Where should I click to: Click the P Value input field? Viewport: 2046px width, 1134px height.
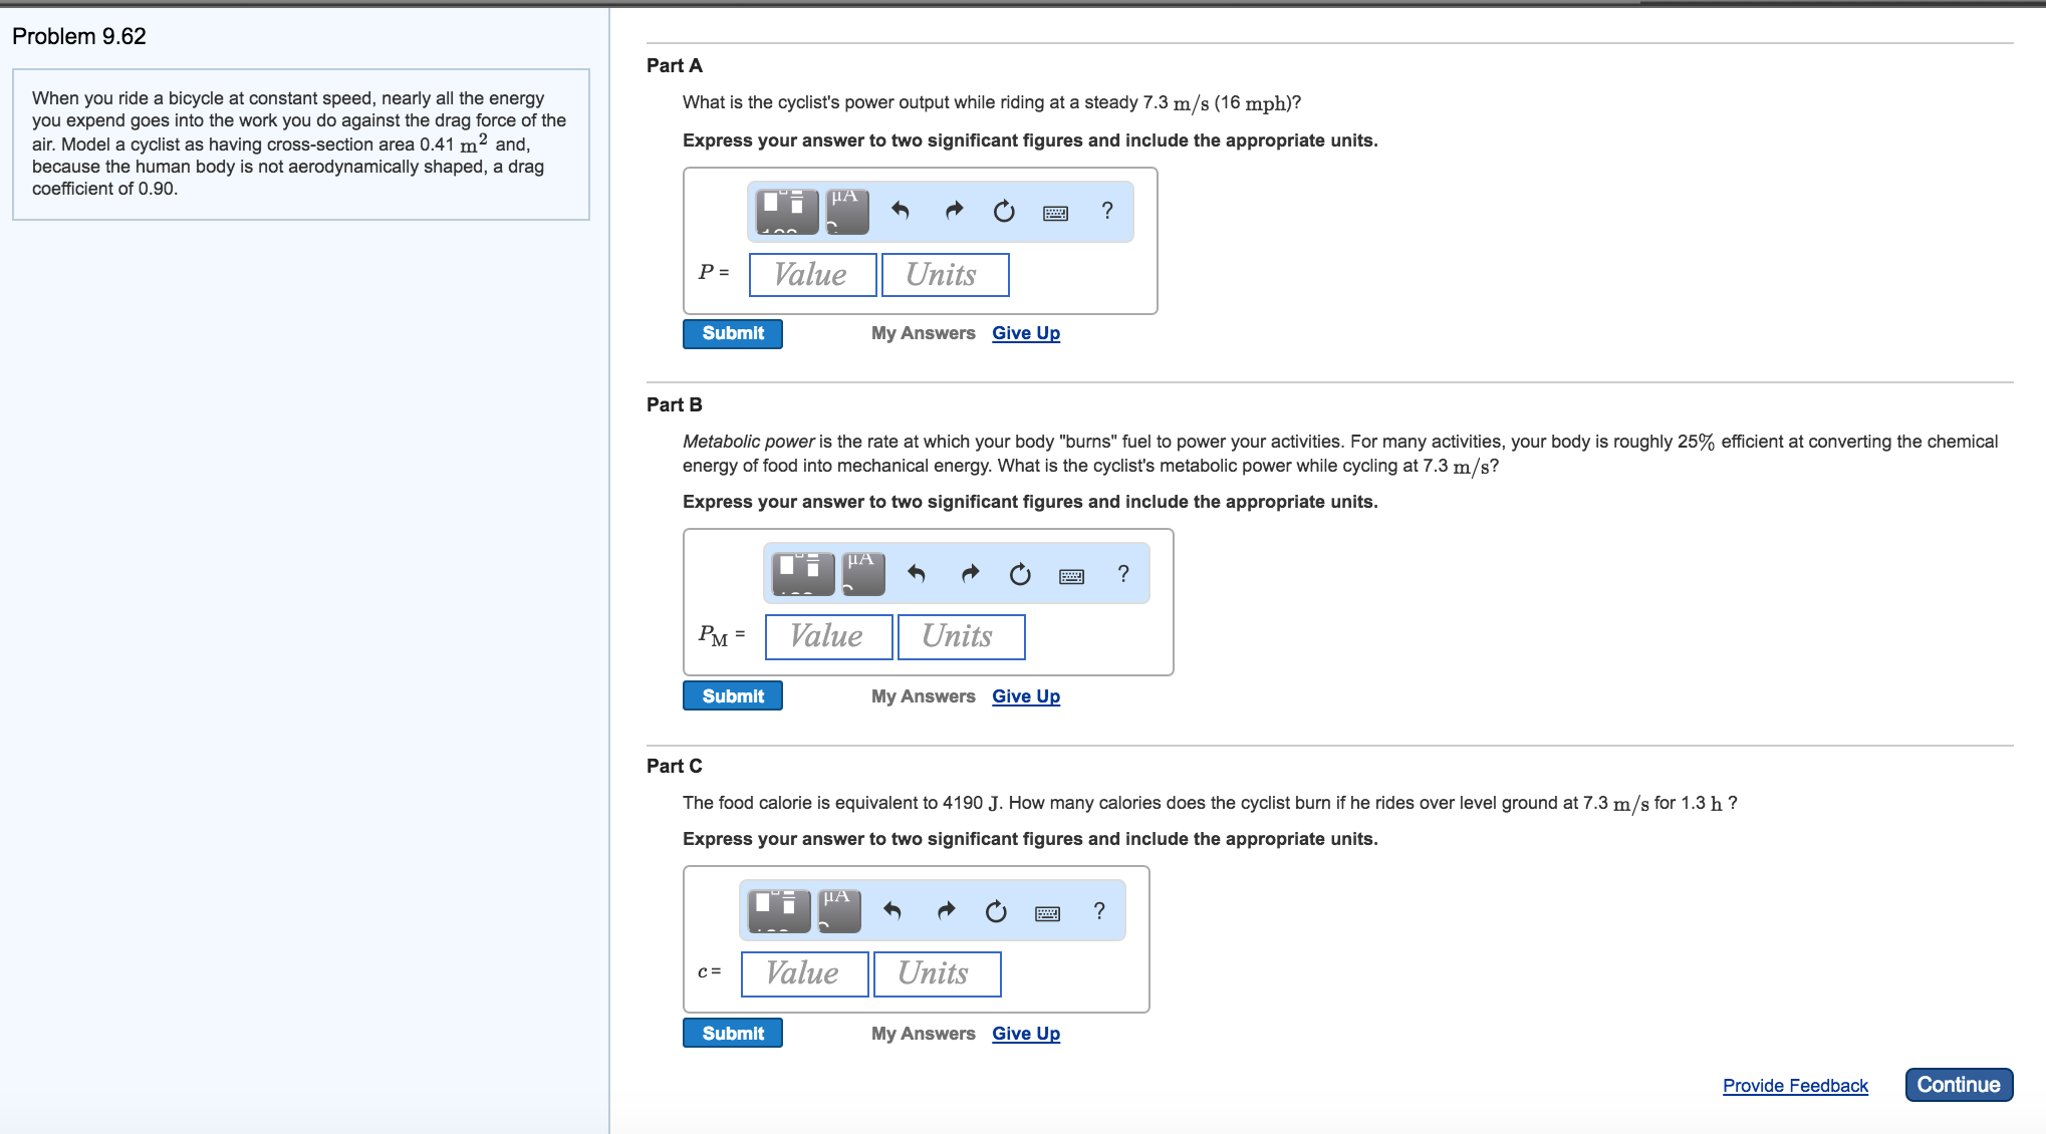point(812,275)
